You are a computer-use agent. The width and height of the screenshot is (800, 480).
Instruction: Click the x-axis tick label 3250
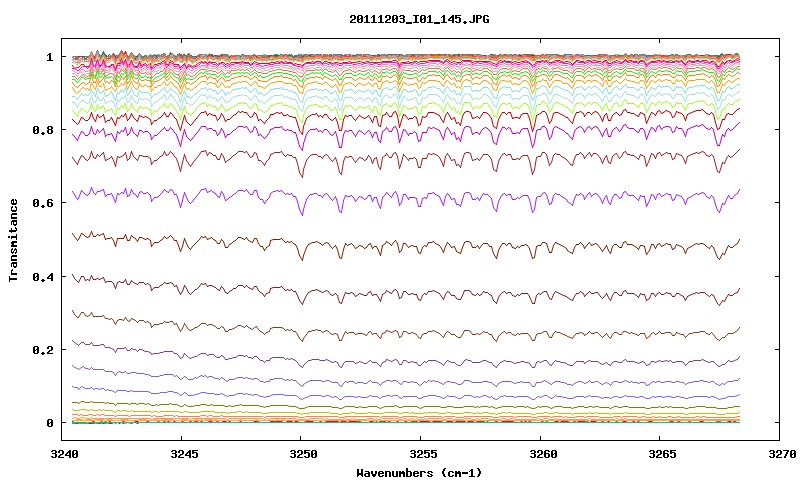point(303,453)
